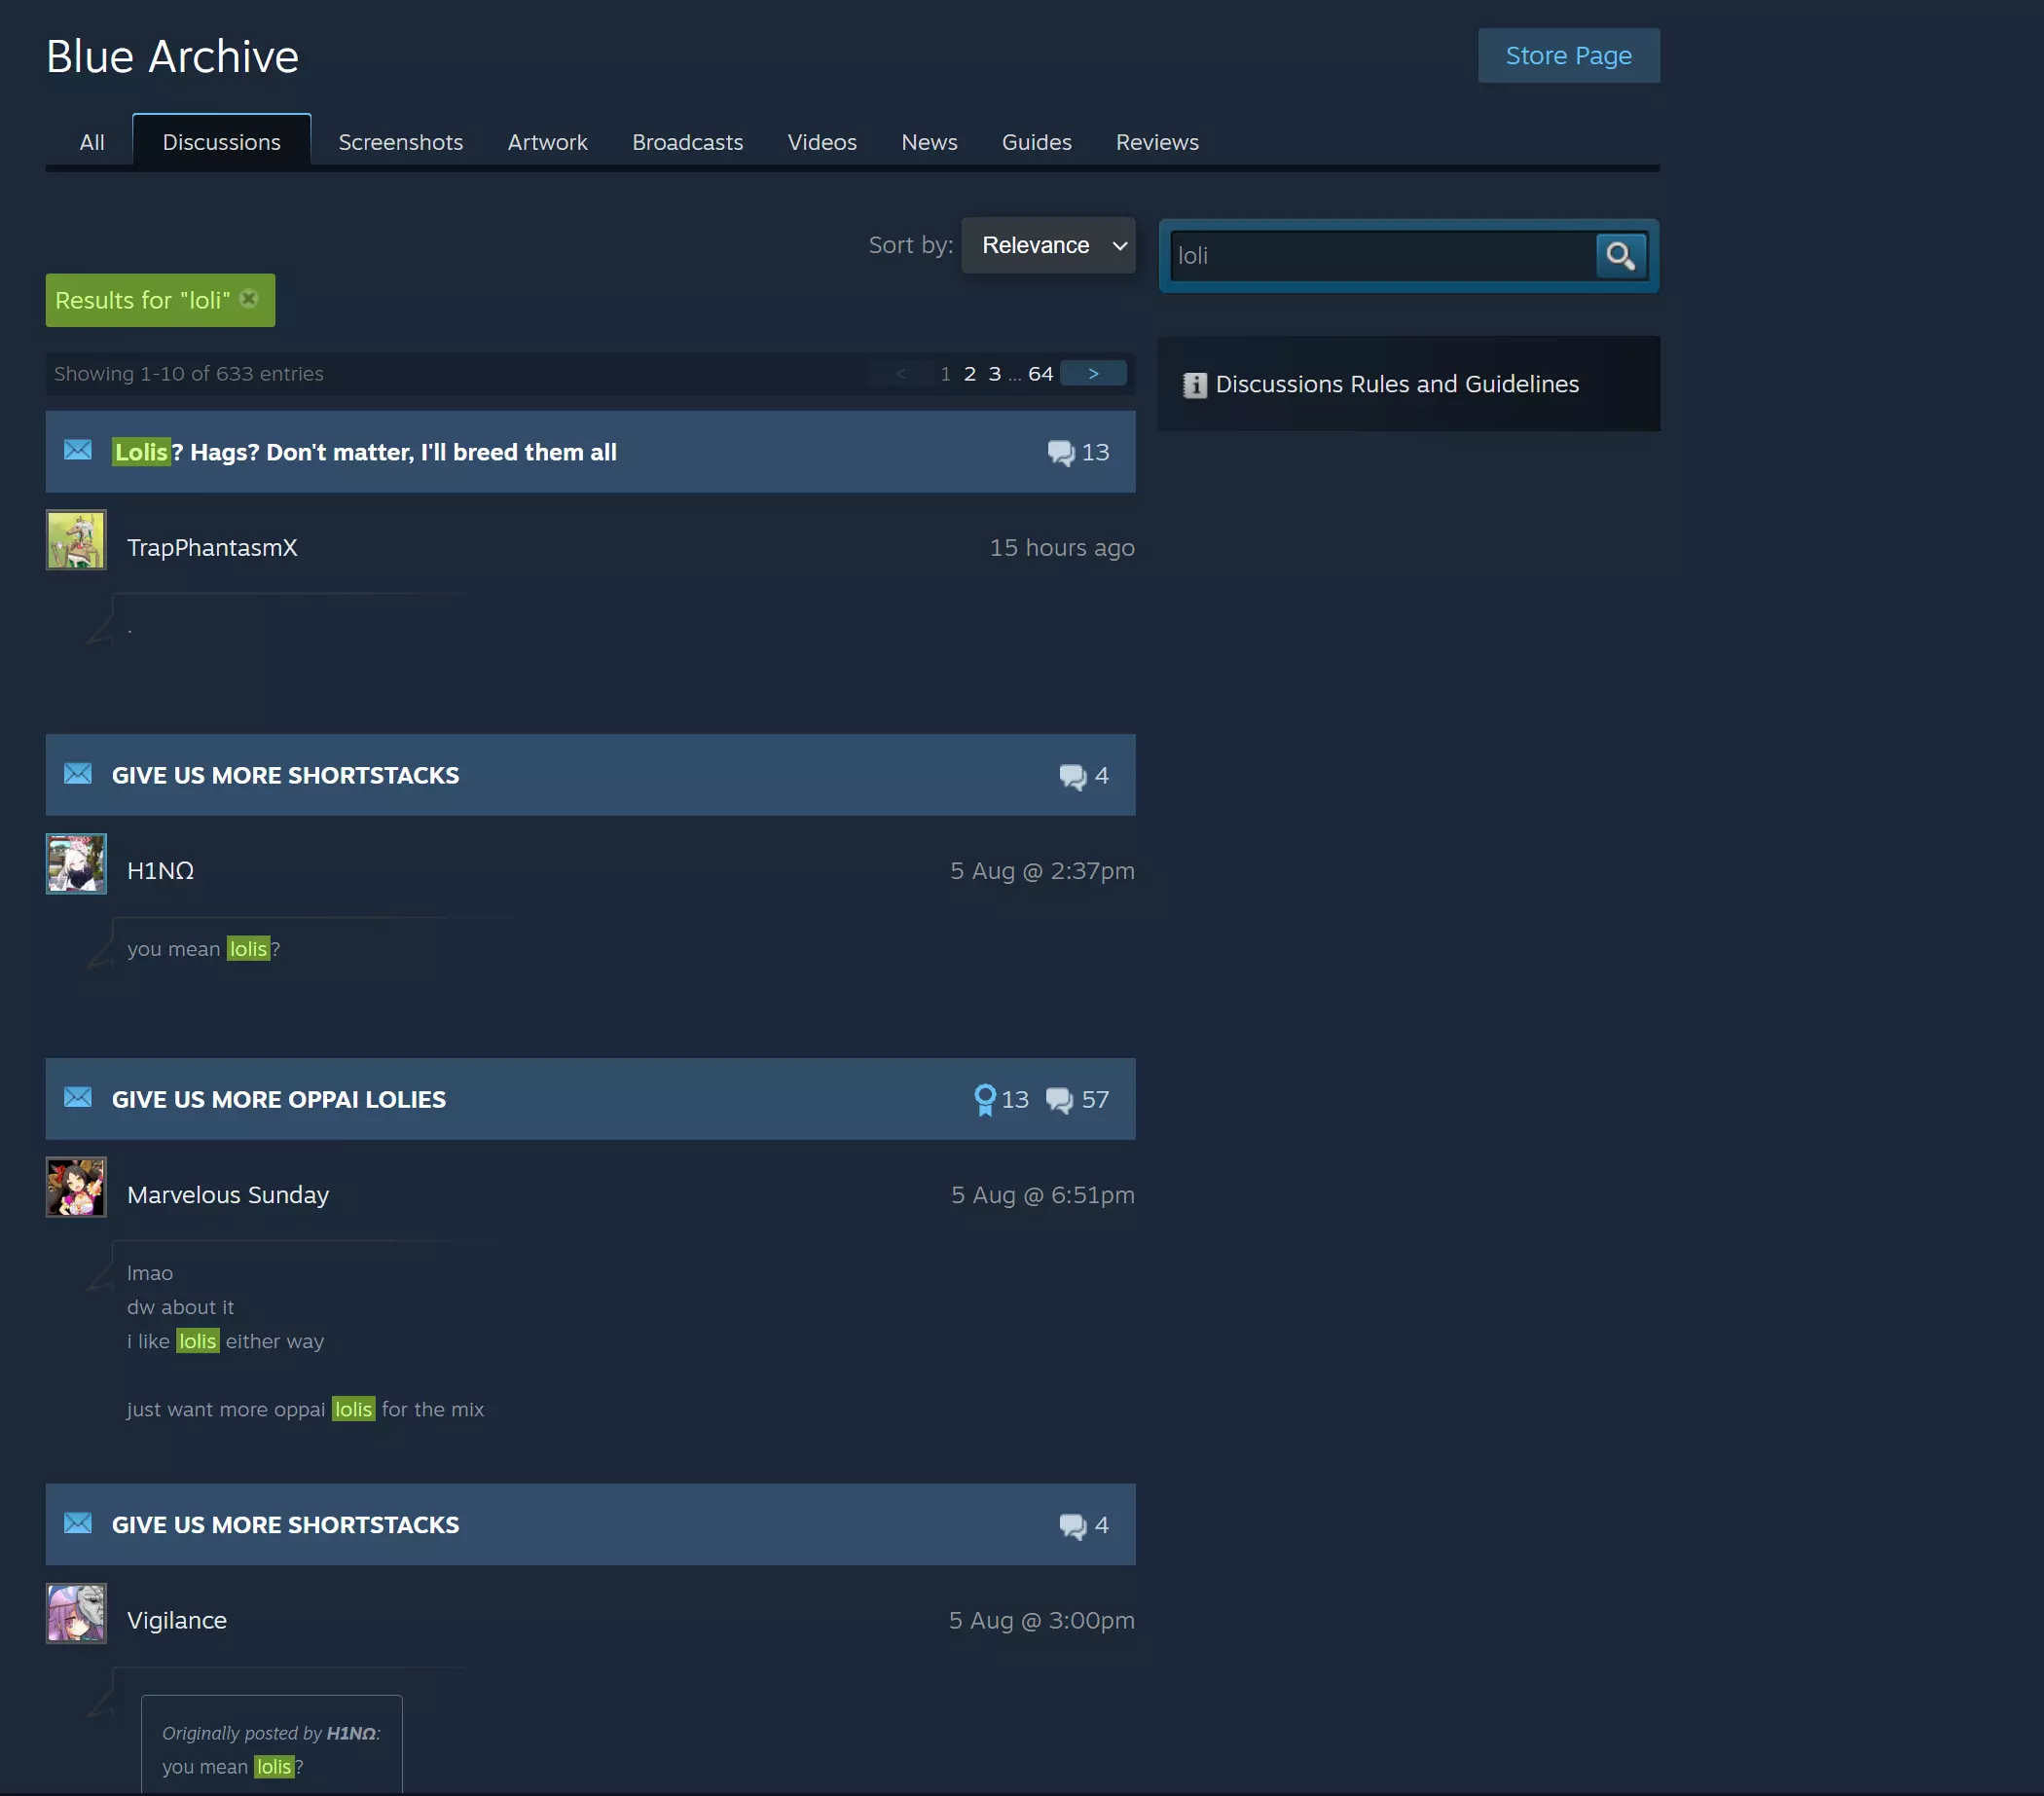This screenshot has width=2044, height=1796.
Task: Click the envelope icon on the "Lolis? Hags?" thread
Action: click(x=78, y=450)
